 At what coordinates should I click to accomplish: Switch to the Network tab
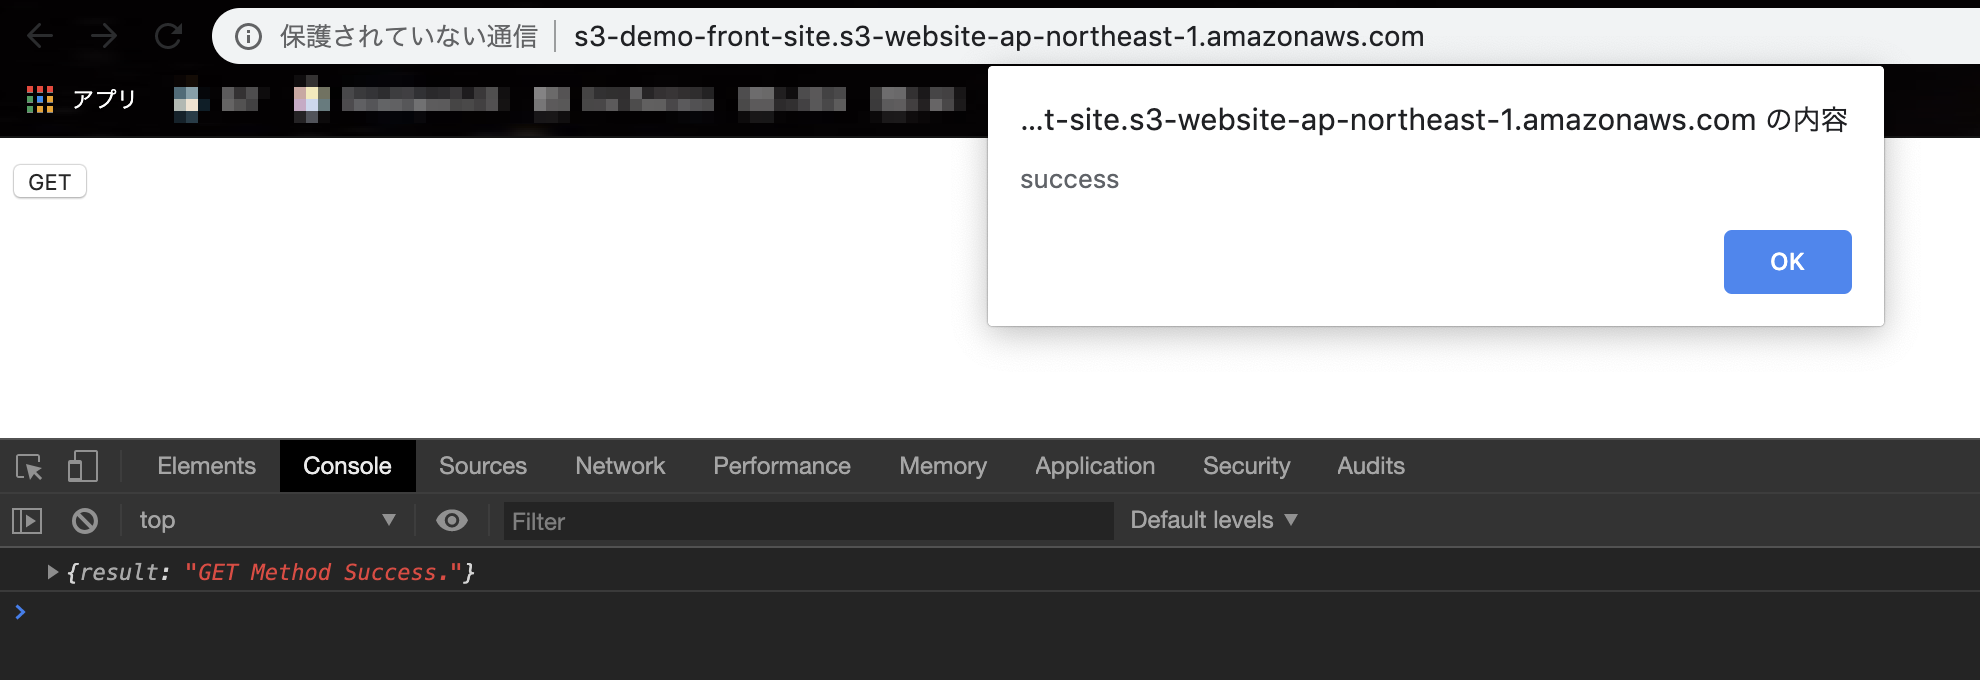click(619, 466)
